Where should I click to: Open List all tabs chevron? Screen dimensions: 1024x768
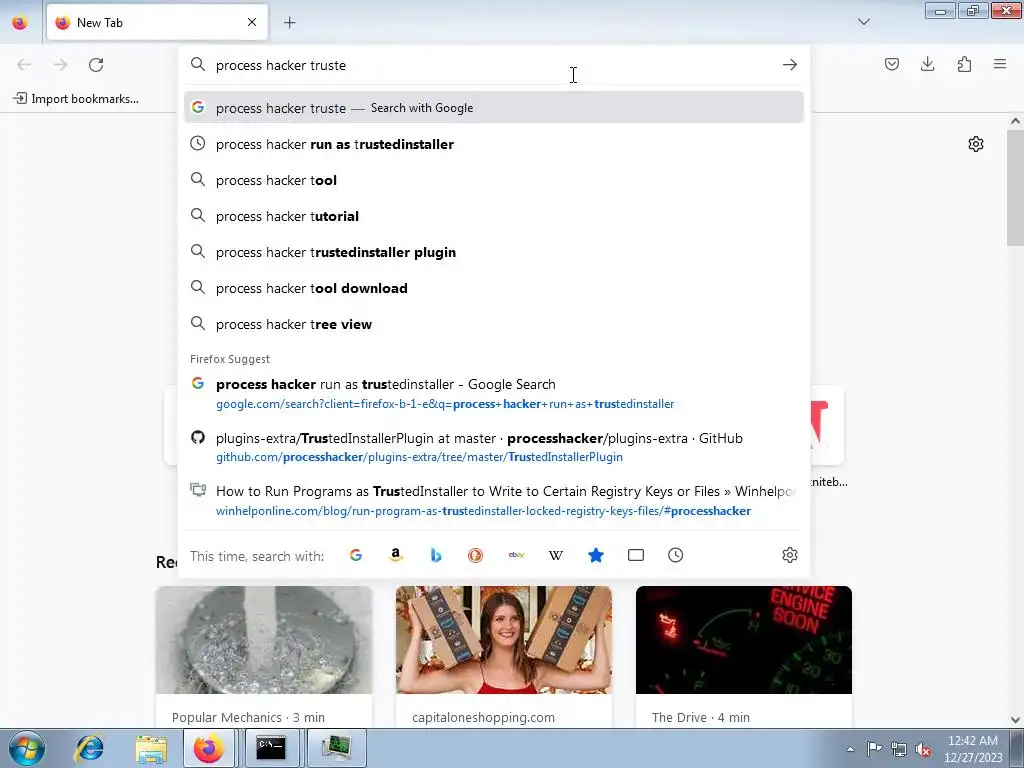pos(864,22)
